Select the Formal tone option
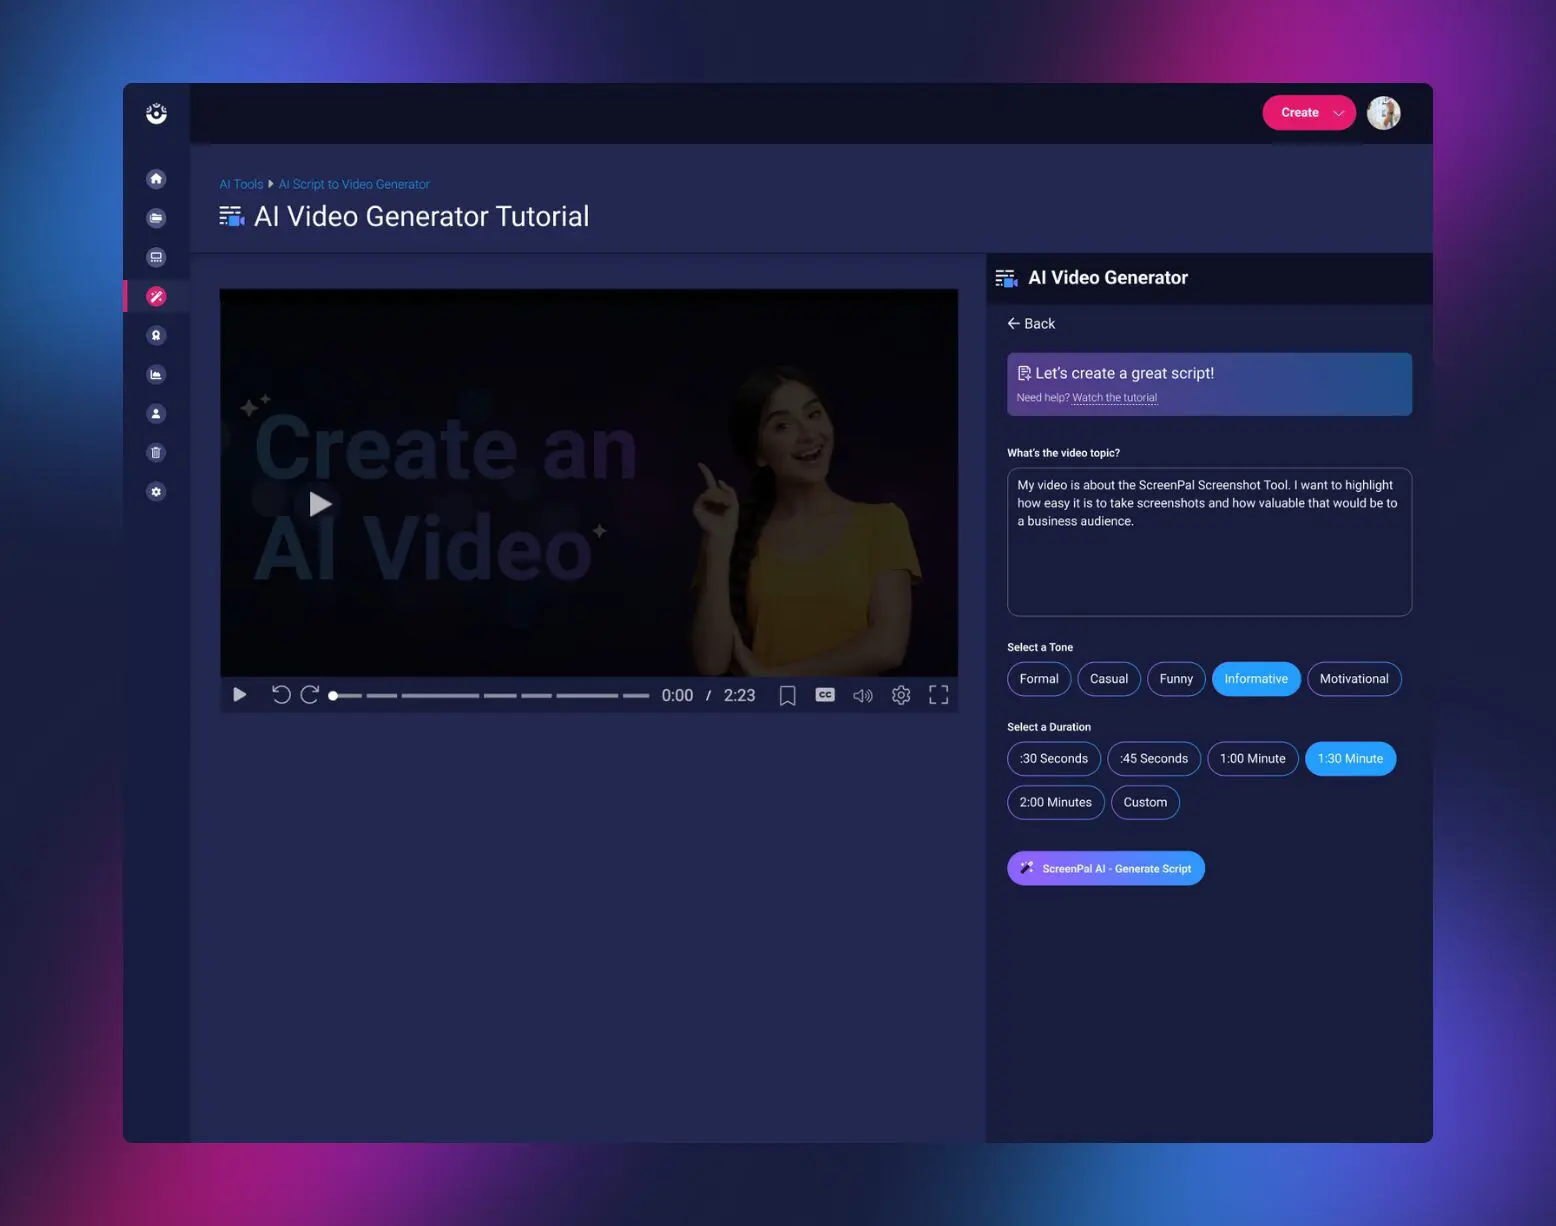This screenshot has width=1556, height=1226. pos(1038,679)
